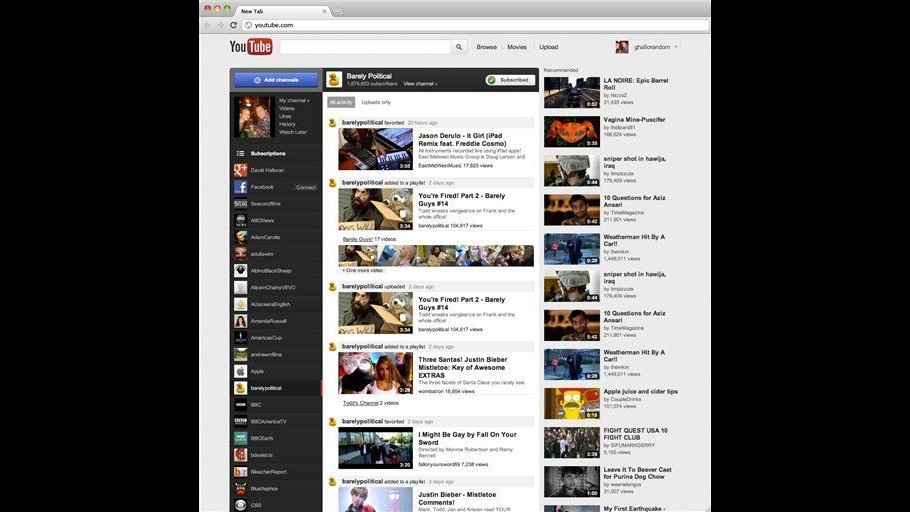Image resolution: width=910 pixels, height=512 pixels.
Task: Open View channel for Barely Political
Action: [420, 84]
